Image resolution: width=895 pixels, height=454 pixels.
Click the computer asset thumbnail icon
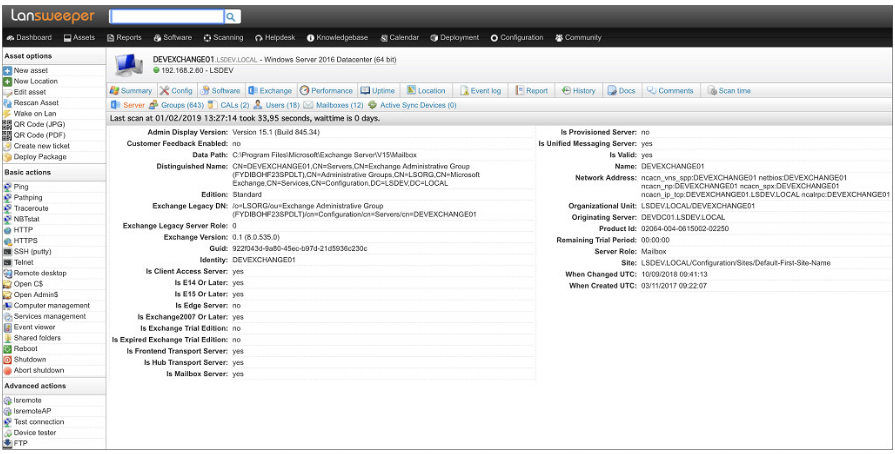[128, 65]
